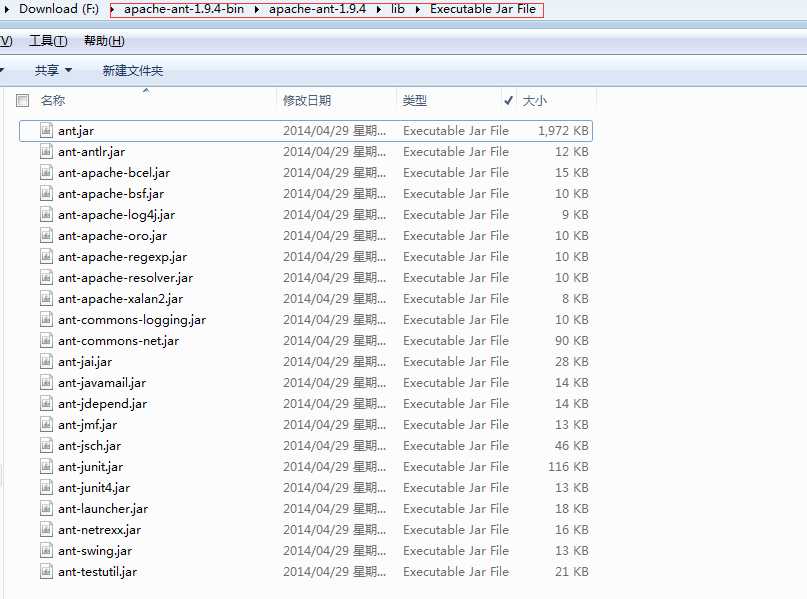Viewport: 807px width, 599px height.
Task: Select the ant-apache-log4j.jar file name
Action: click(x=117, y=215)
